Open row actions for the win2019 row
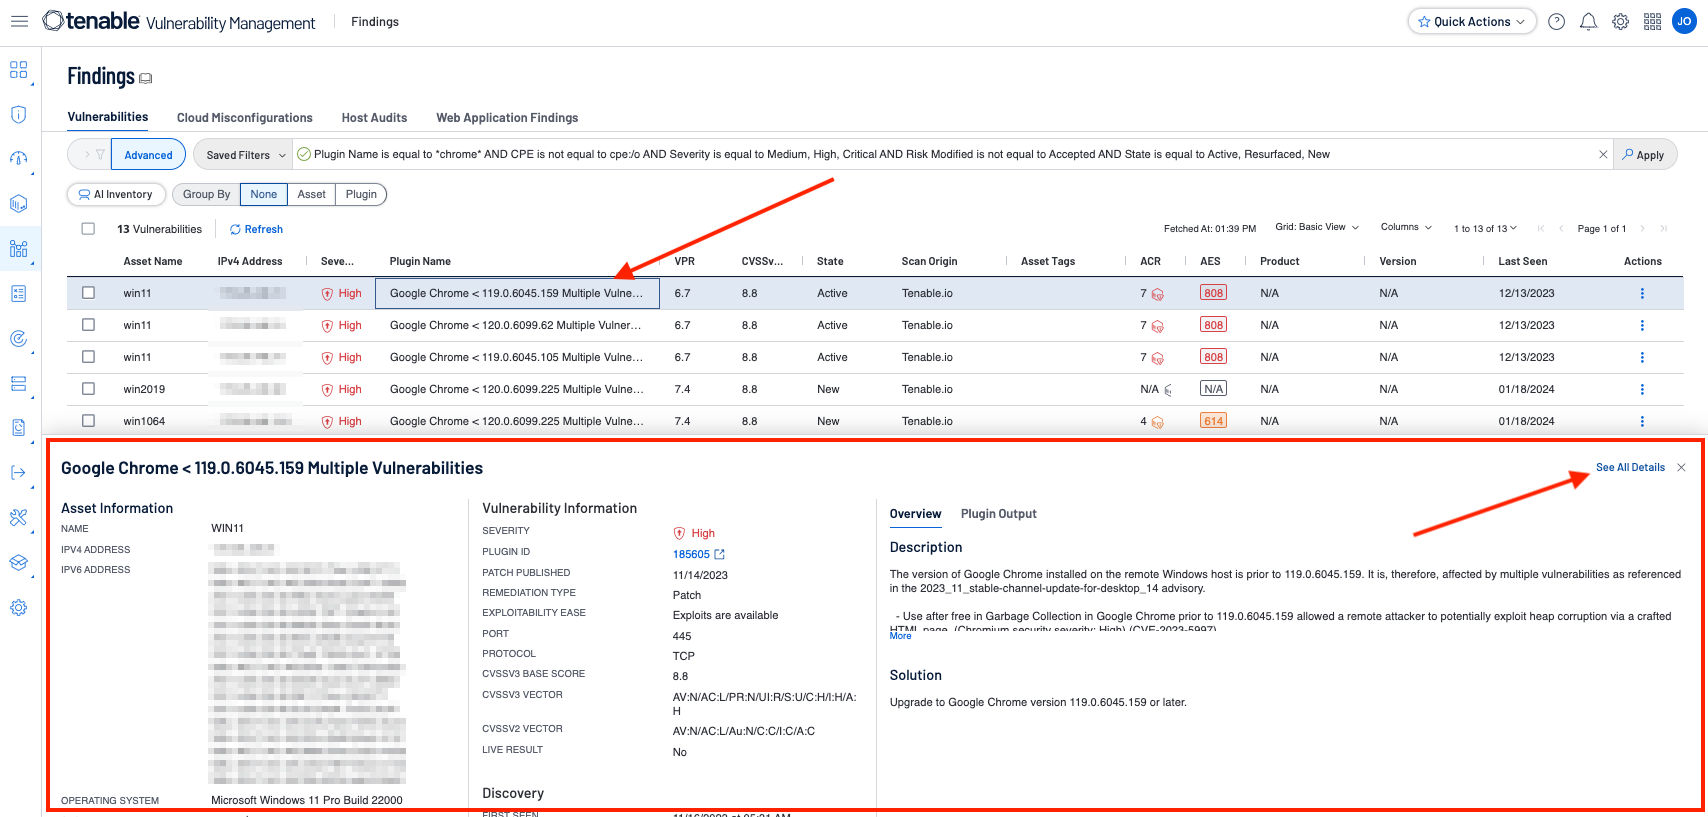This screenshot has width=1708, height=817. [1642, 389]
